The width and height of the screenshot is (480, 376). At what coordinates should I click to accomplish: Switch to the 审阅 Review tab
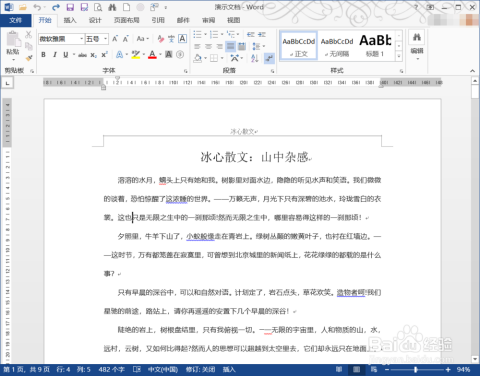click(x=209, y=20)
